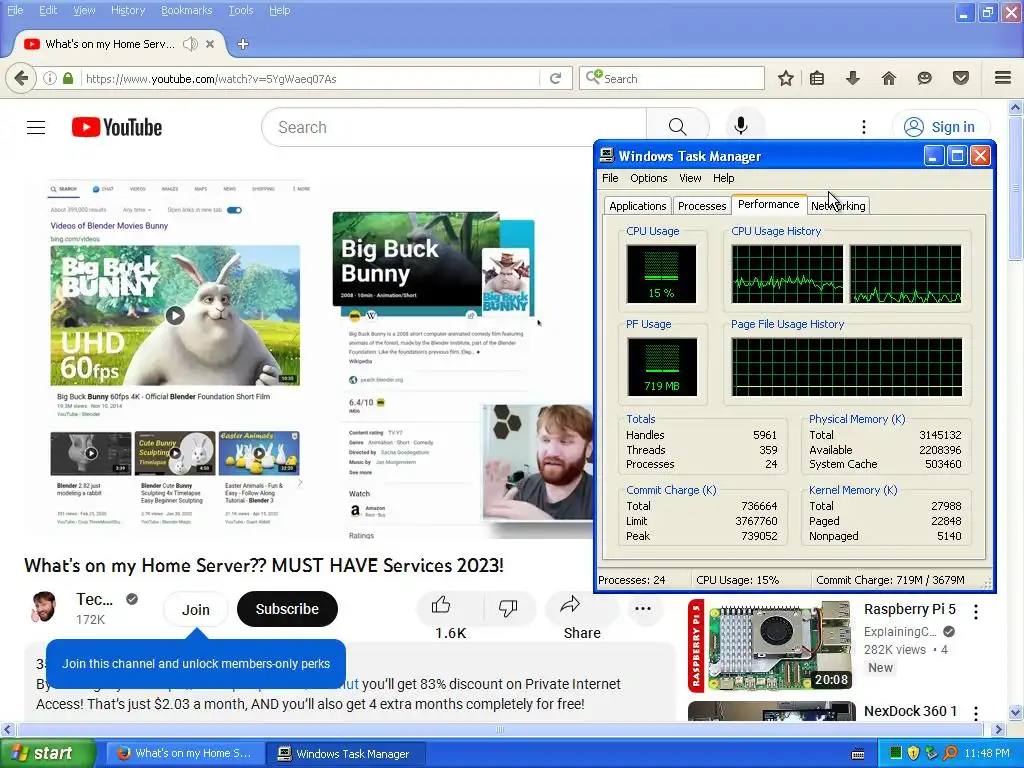Image resolution: width=1024 pixels, height=768 pixels.
Task: Show bookmarks list icon in toolbar
Action: (x=817, y=78)
